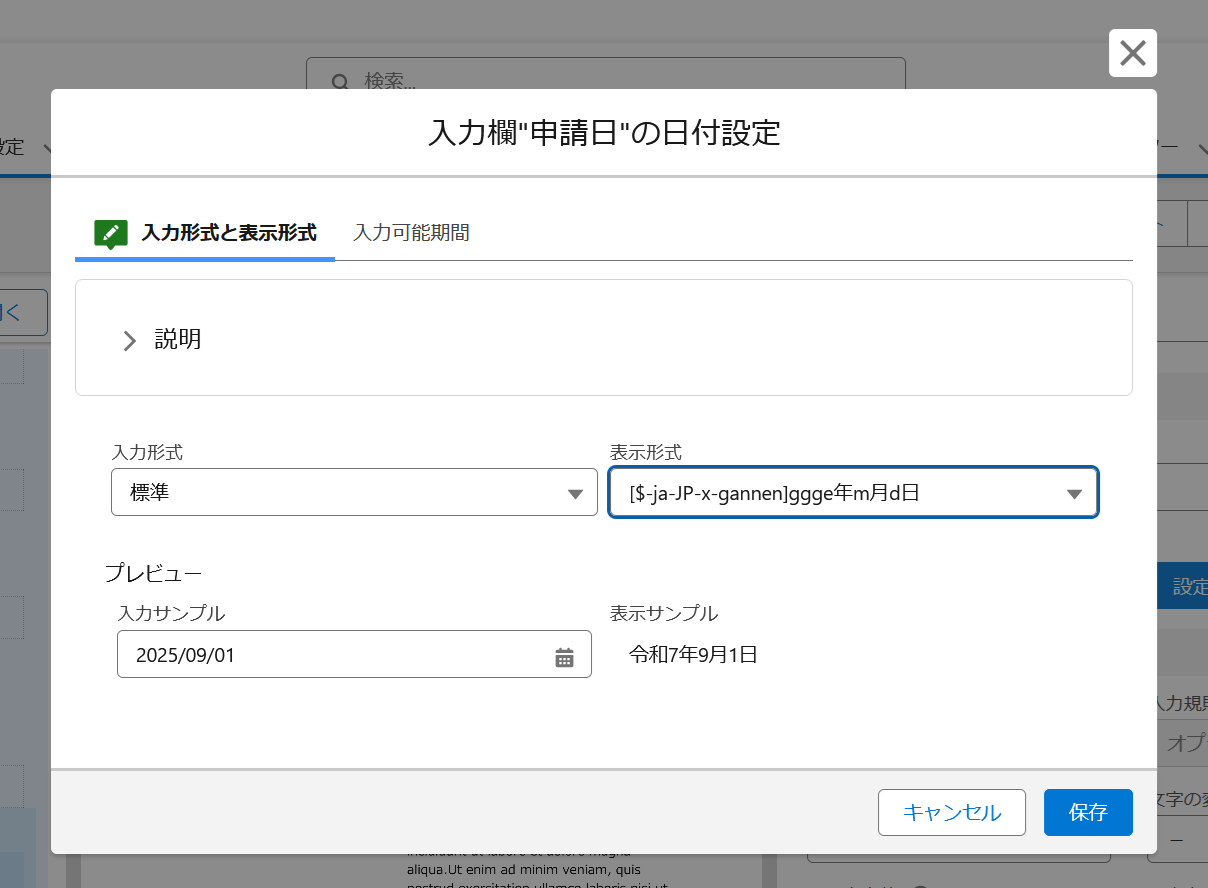The image size is (1208, 888).
Task: Open the calendar picker icon in 入力サンプル
Action: tap(564, 657)
